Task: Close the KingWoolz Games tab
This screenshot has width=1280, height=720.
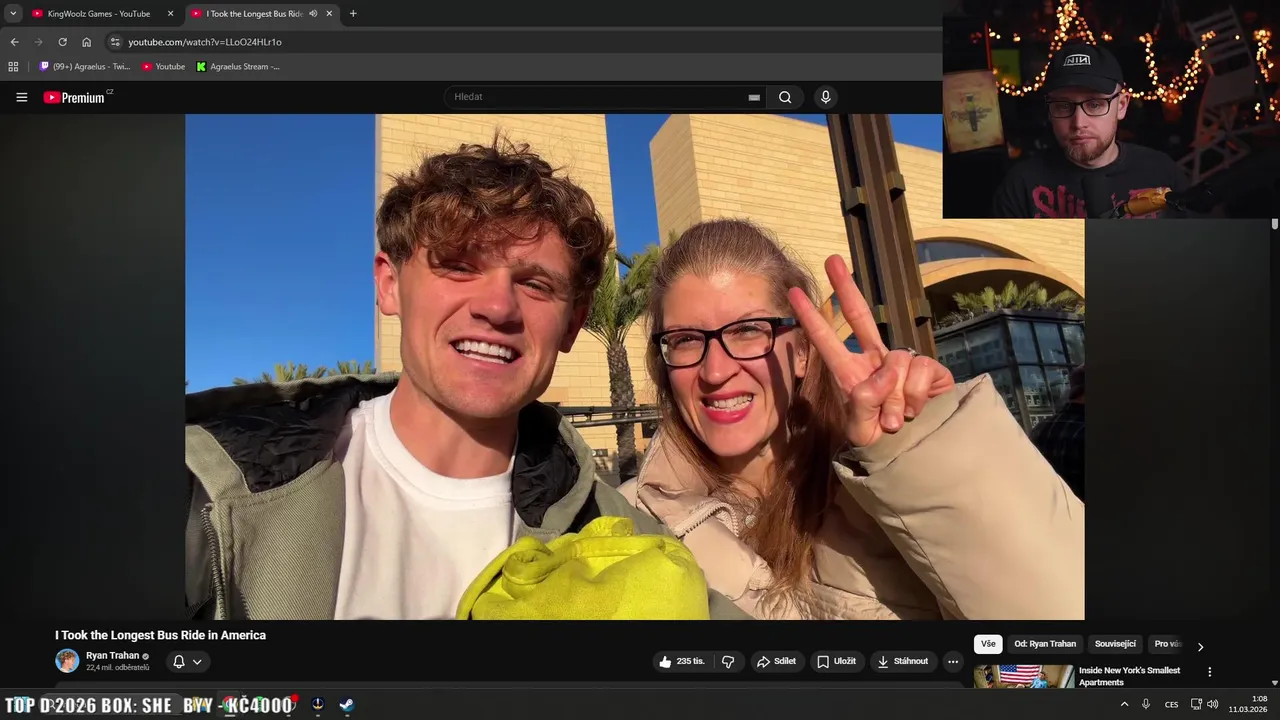Action: 170,14
